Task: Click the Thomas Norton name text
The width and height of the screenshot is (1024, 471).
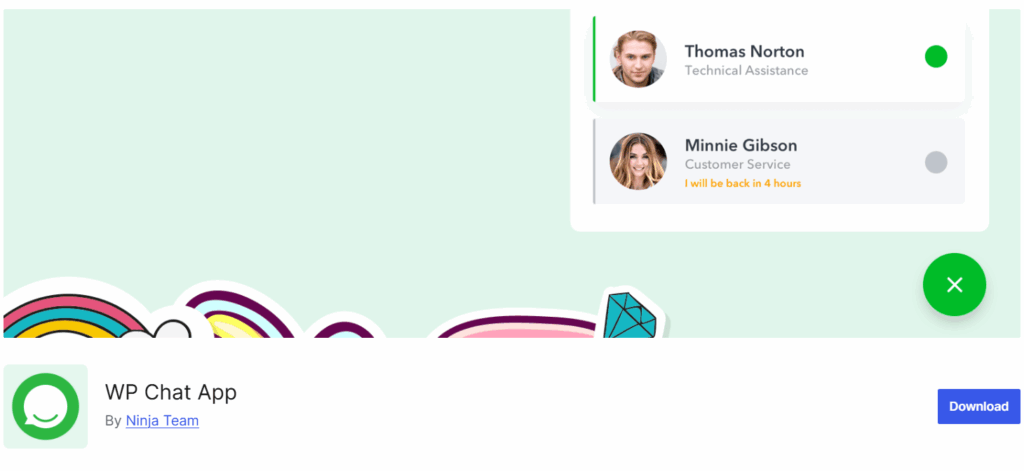Action: click(x=744, y=51)
